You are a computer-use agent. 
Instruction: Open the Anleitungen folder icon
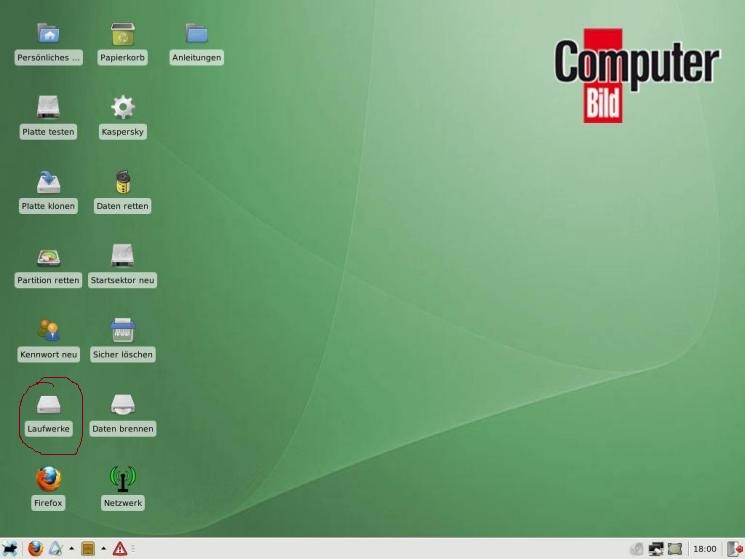pyautogui.click(x=197, y=34)
